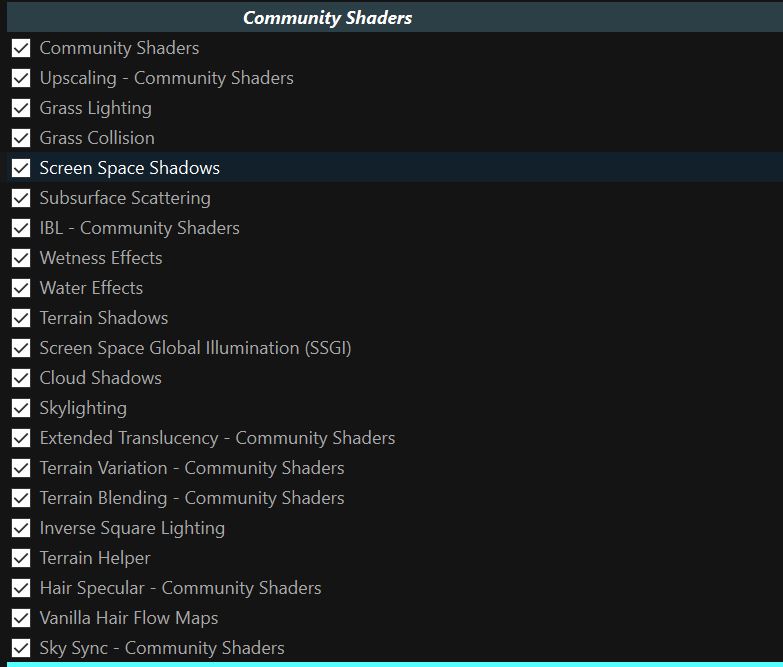Toggle the Vanilla Hair Flow Maps checkbox
This screenshot has width=783, height=667.
pyautogui.click(x=21, y=618)
